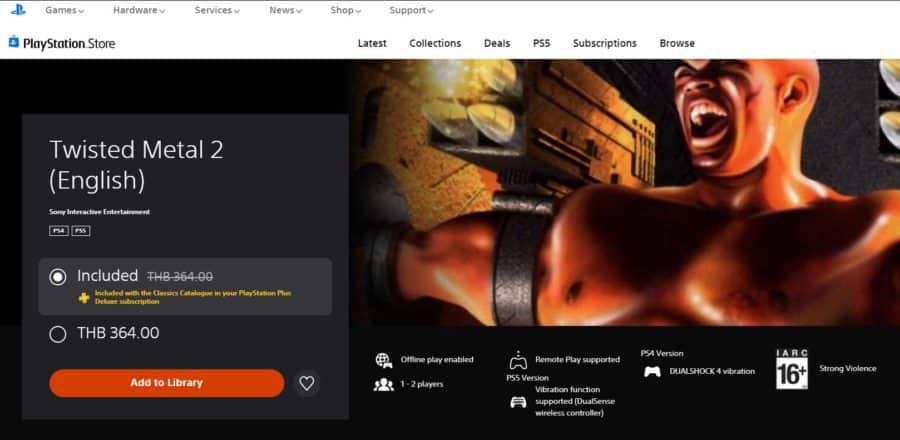Click the Sony Interactive Entertainment publisher text

tap(99, 212)
